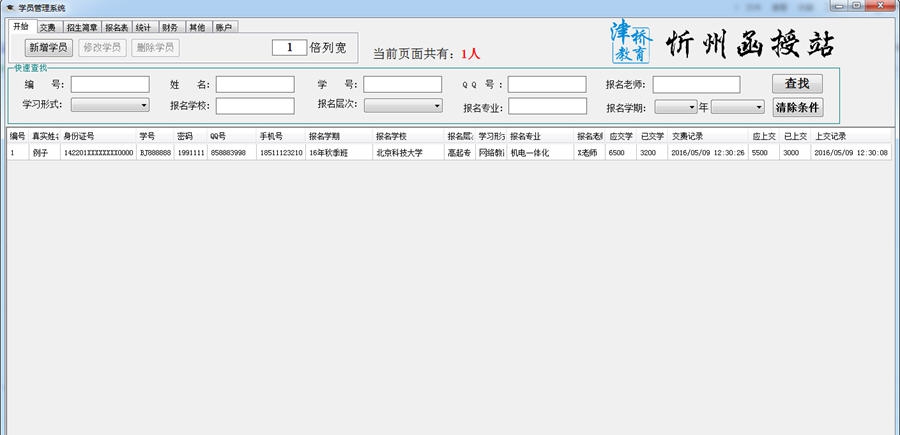This screenshot has width=900, height=435.
Task: Click the 报名学校 search field
Action: coord(255,106)
